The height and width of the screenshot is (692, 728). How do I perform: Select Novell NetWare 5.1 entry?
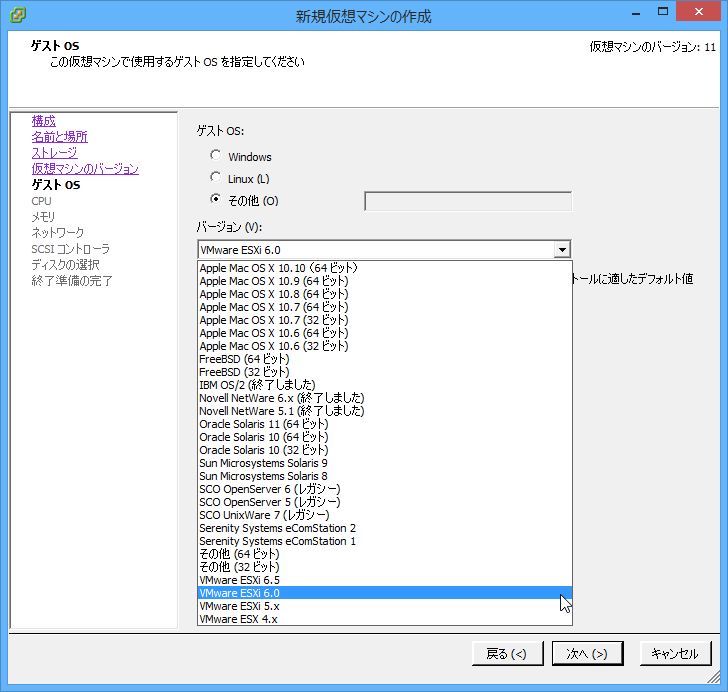coord(384,411)
